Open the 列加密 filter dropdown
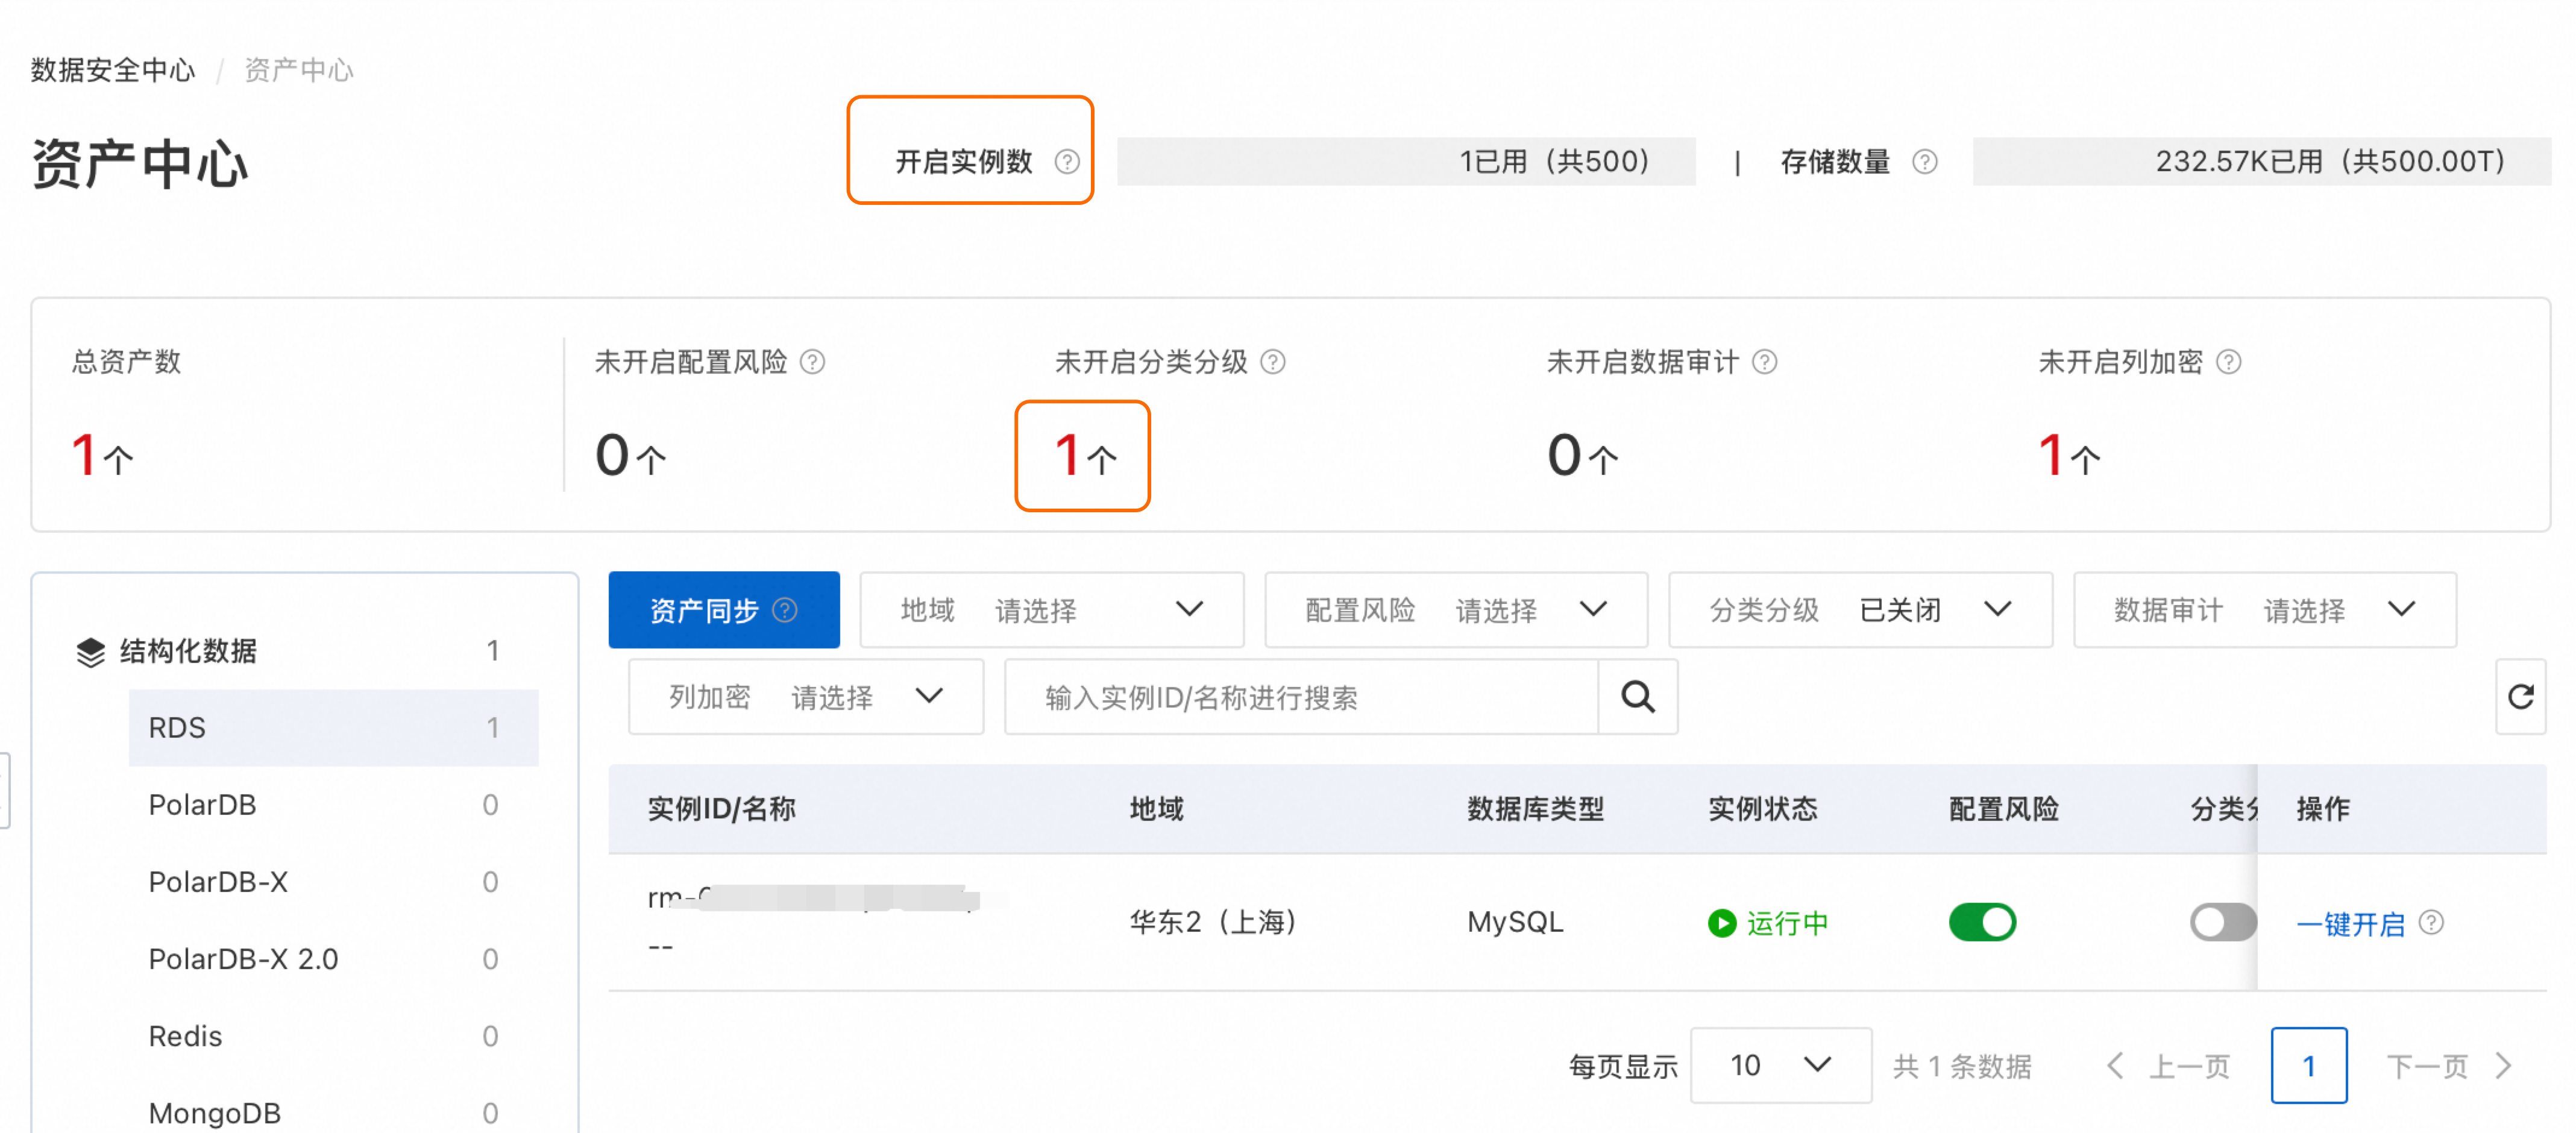Image resolution: width=2576 pixels, height=1133 pixels. [805, 697]
